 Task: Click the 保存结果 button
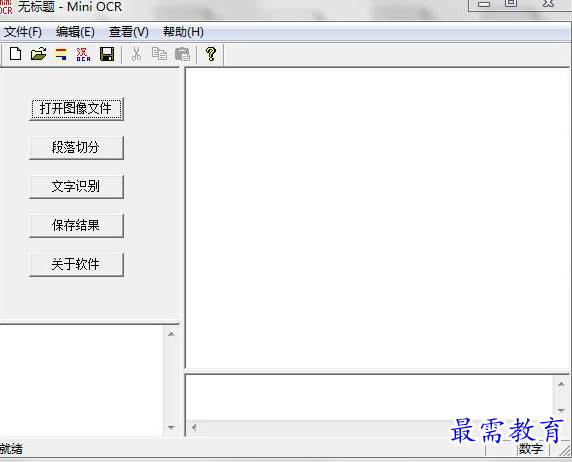point(76,226)
